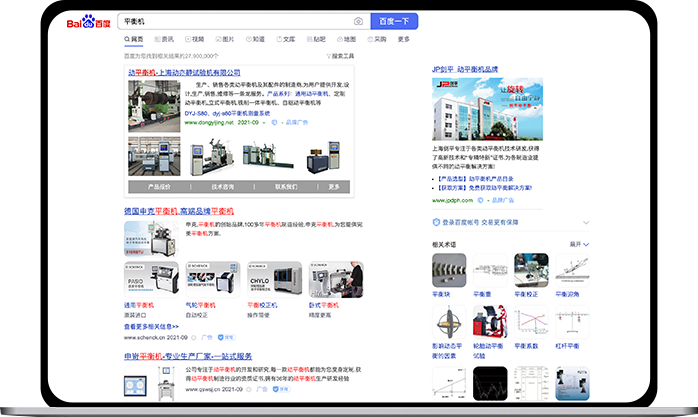Click the Baidu logo

pos(90,22)
